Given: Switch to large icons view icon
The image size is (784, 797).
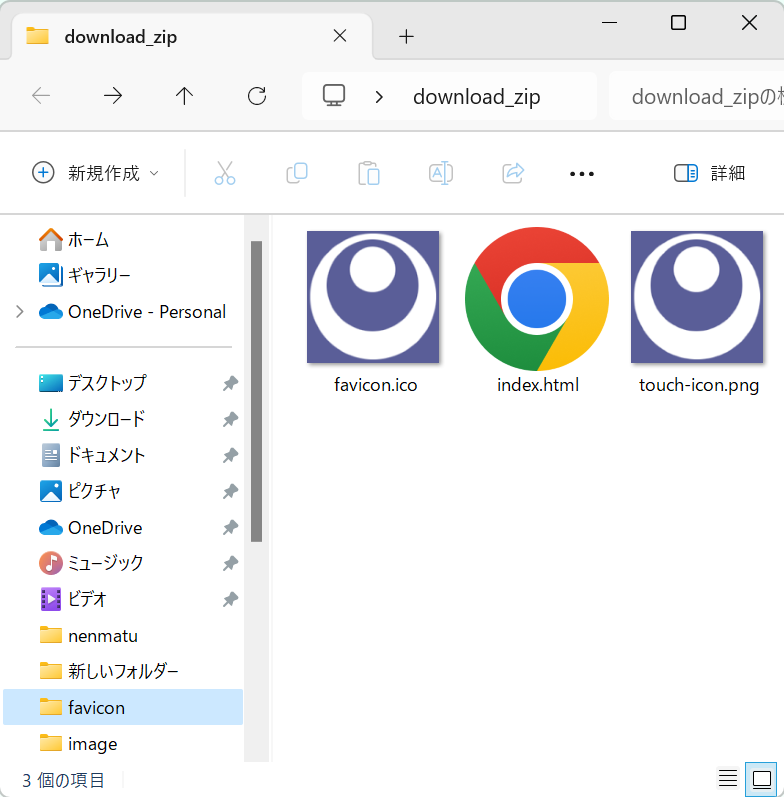Looking at the screenshot, I should (761, 779).
